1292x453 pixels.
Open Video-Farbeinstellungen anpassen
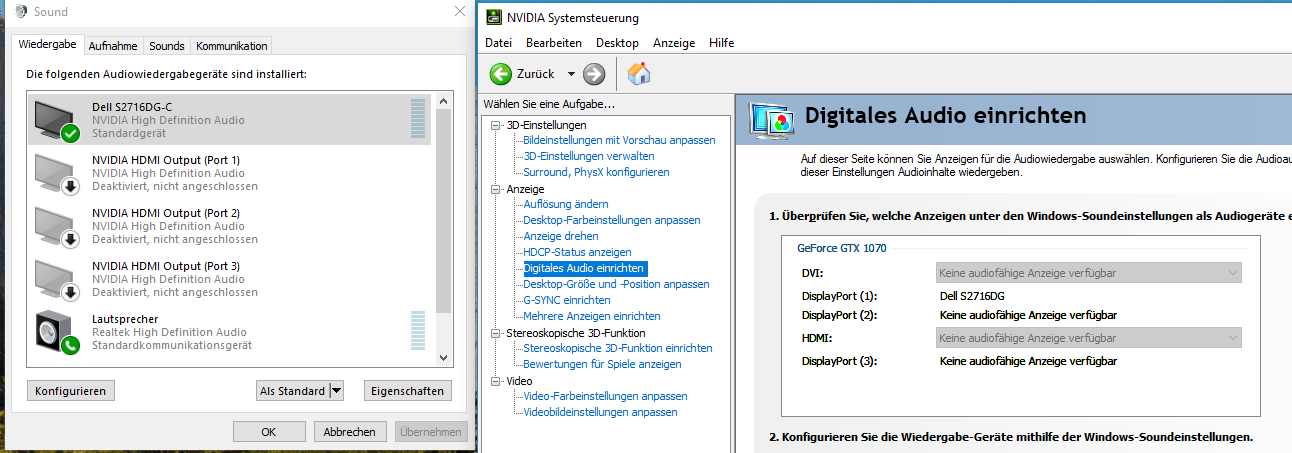604,396
